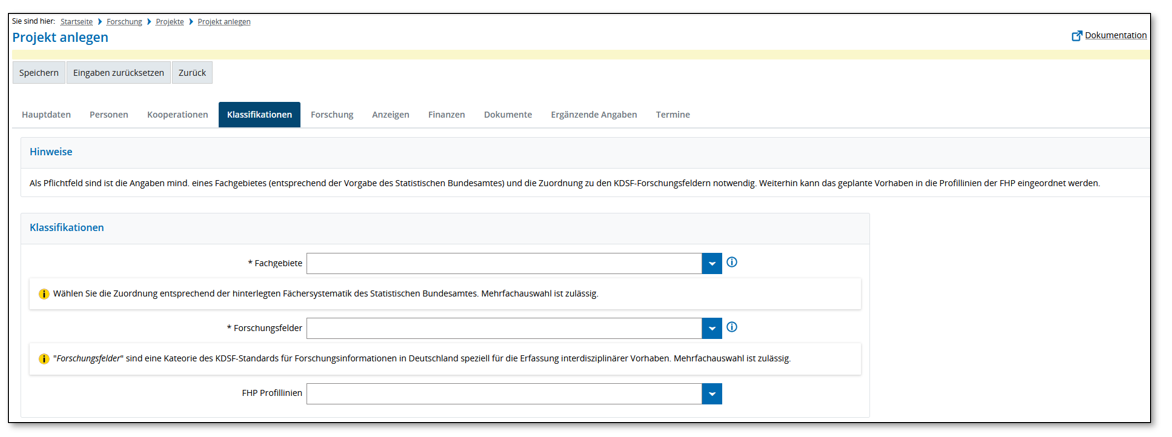The width and height of the screenshot is (1172, 437).
Task: Click the info icon beside Fachgebiete
Action: click(731, 263)
